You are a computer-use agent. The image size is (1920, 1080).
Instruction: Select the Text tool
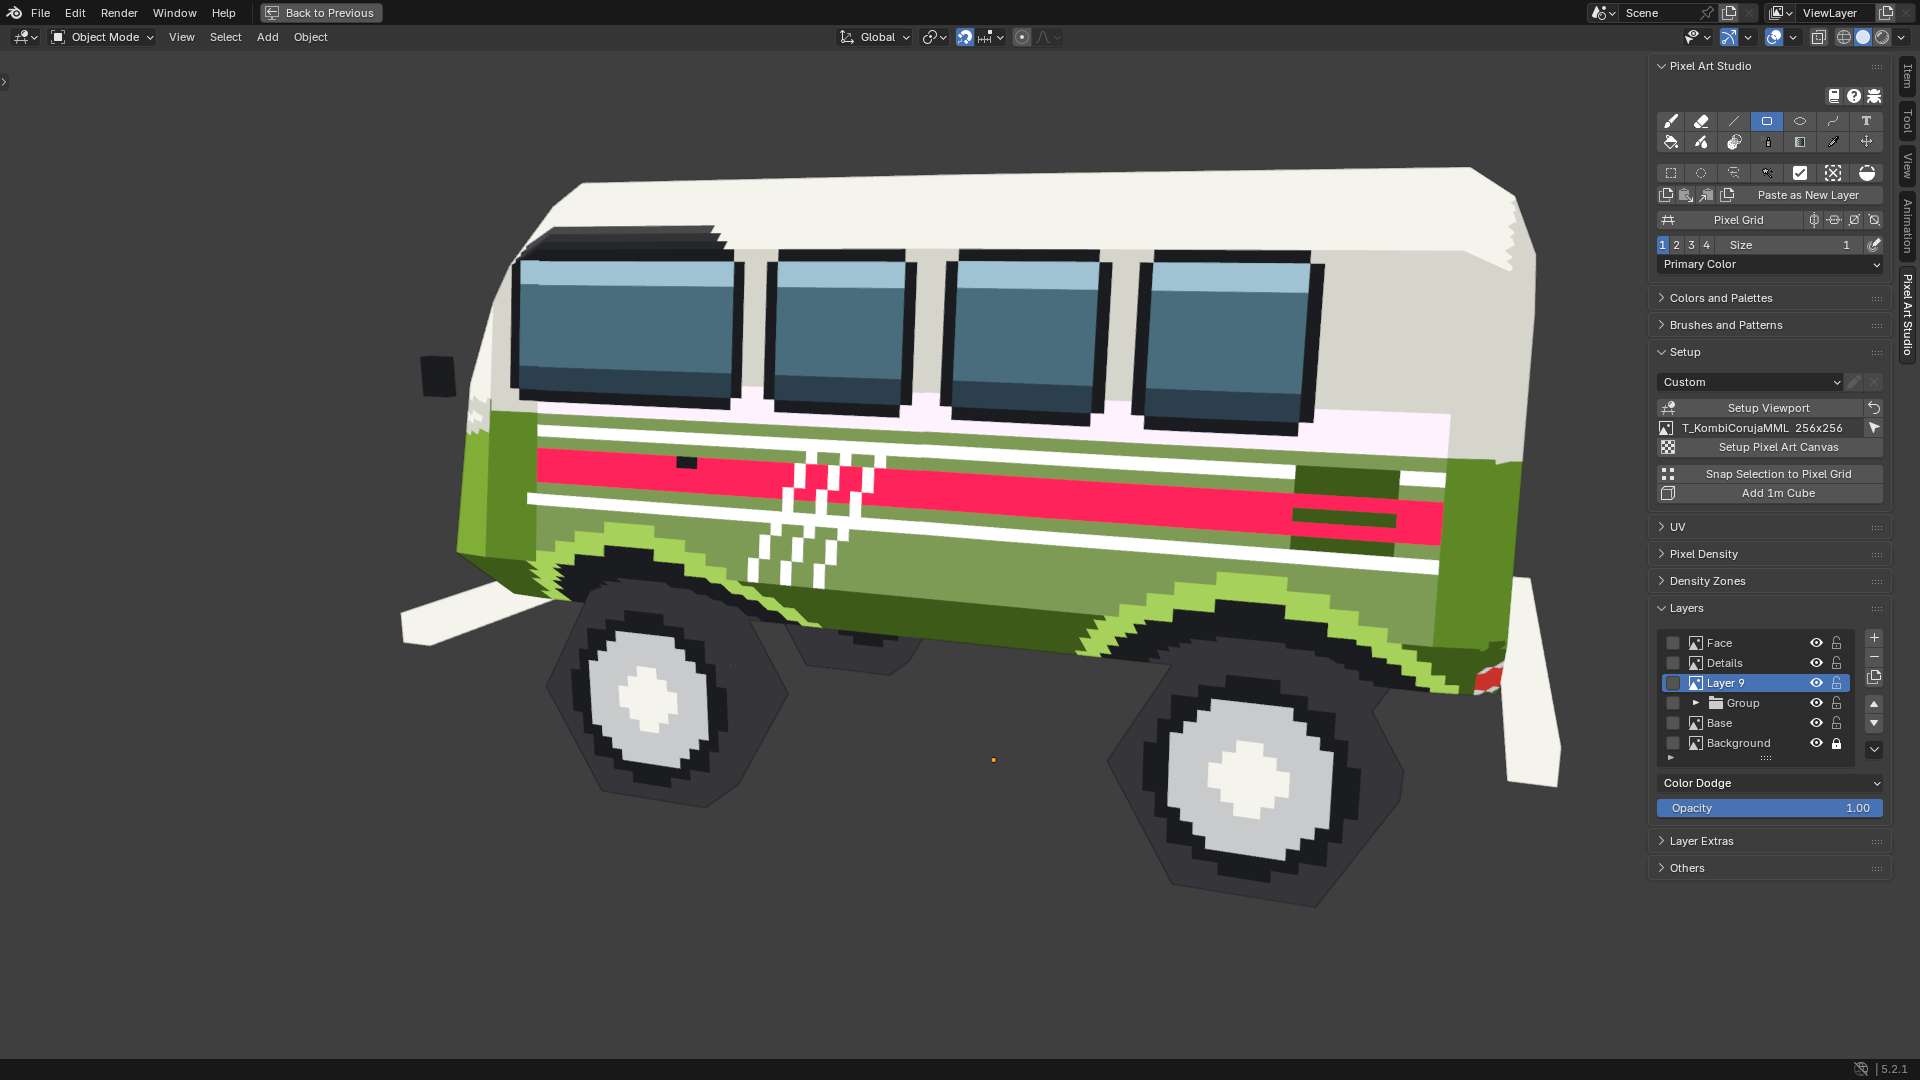[1866, 121]
